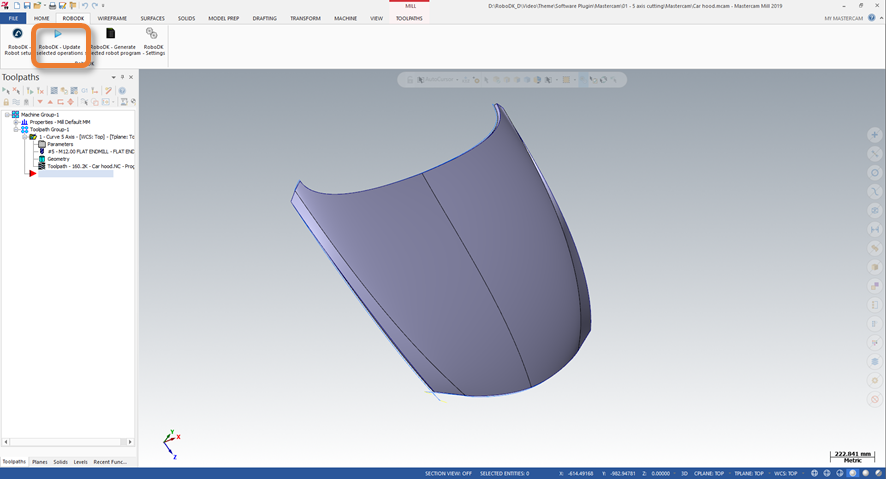Click RoboDK Generate robot program icon
This screenshot has width=886, height=479.
pyautogui.click(x=111, y=34)
